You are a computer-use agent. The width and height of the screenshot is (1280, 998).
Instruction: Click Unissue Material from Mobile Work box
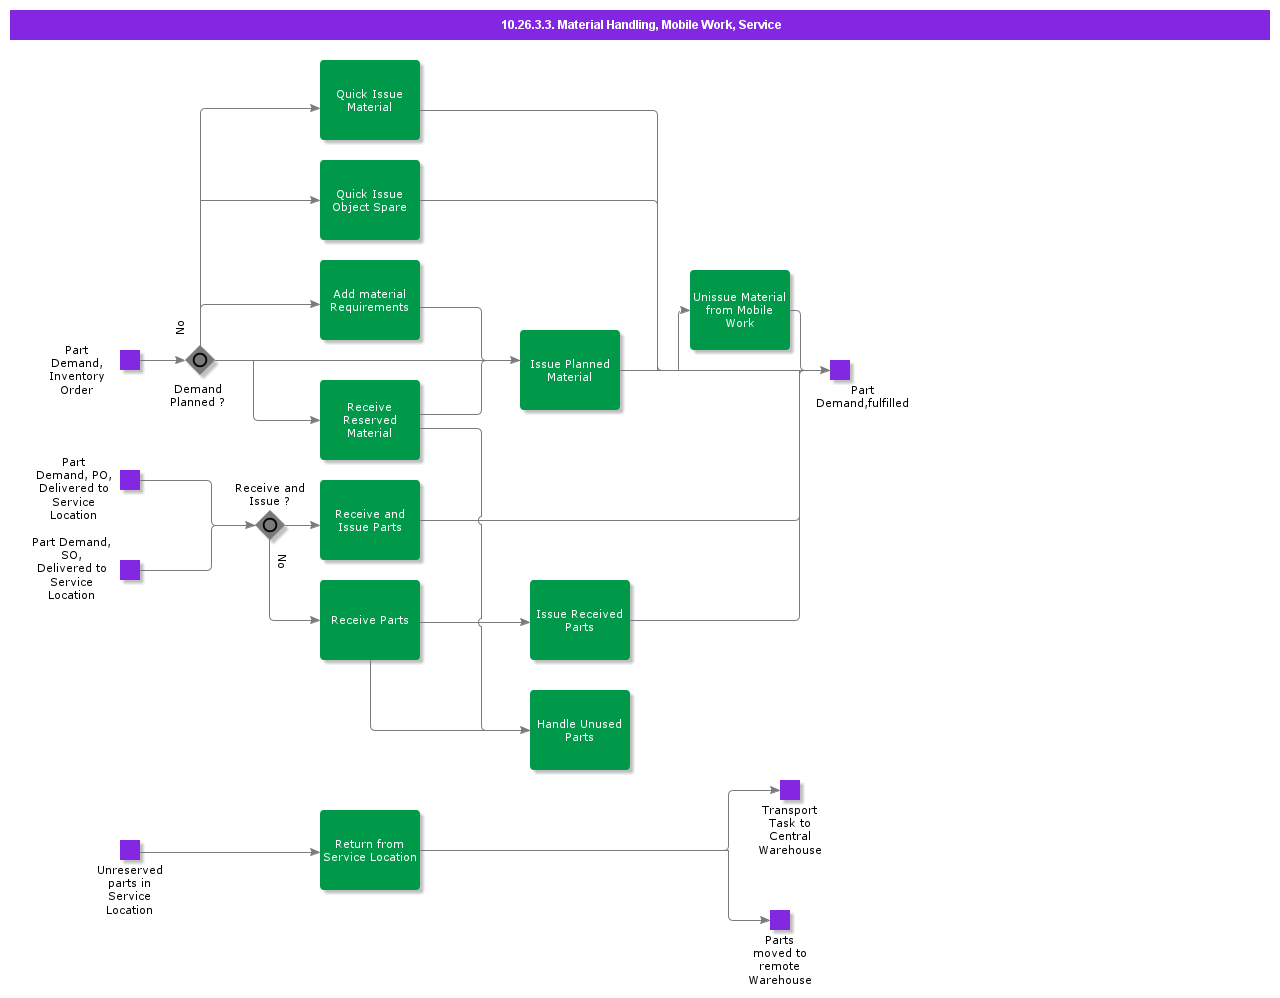(x=740, y=310)
